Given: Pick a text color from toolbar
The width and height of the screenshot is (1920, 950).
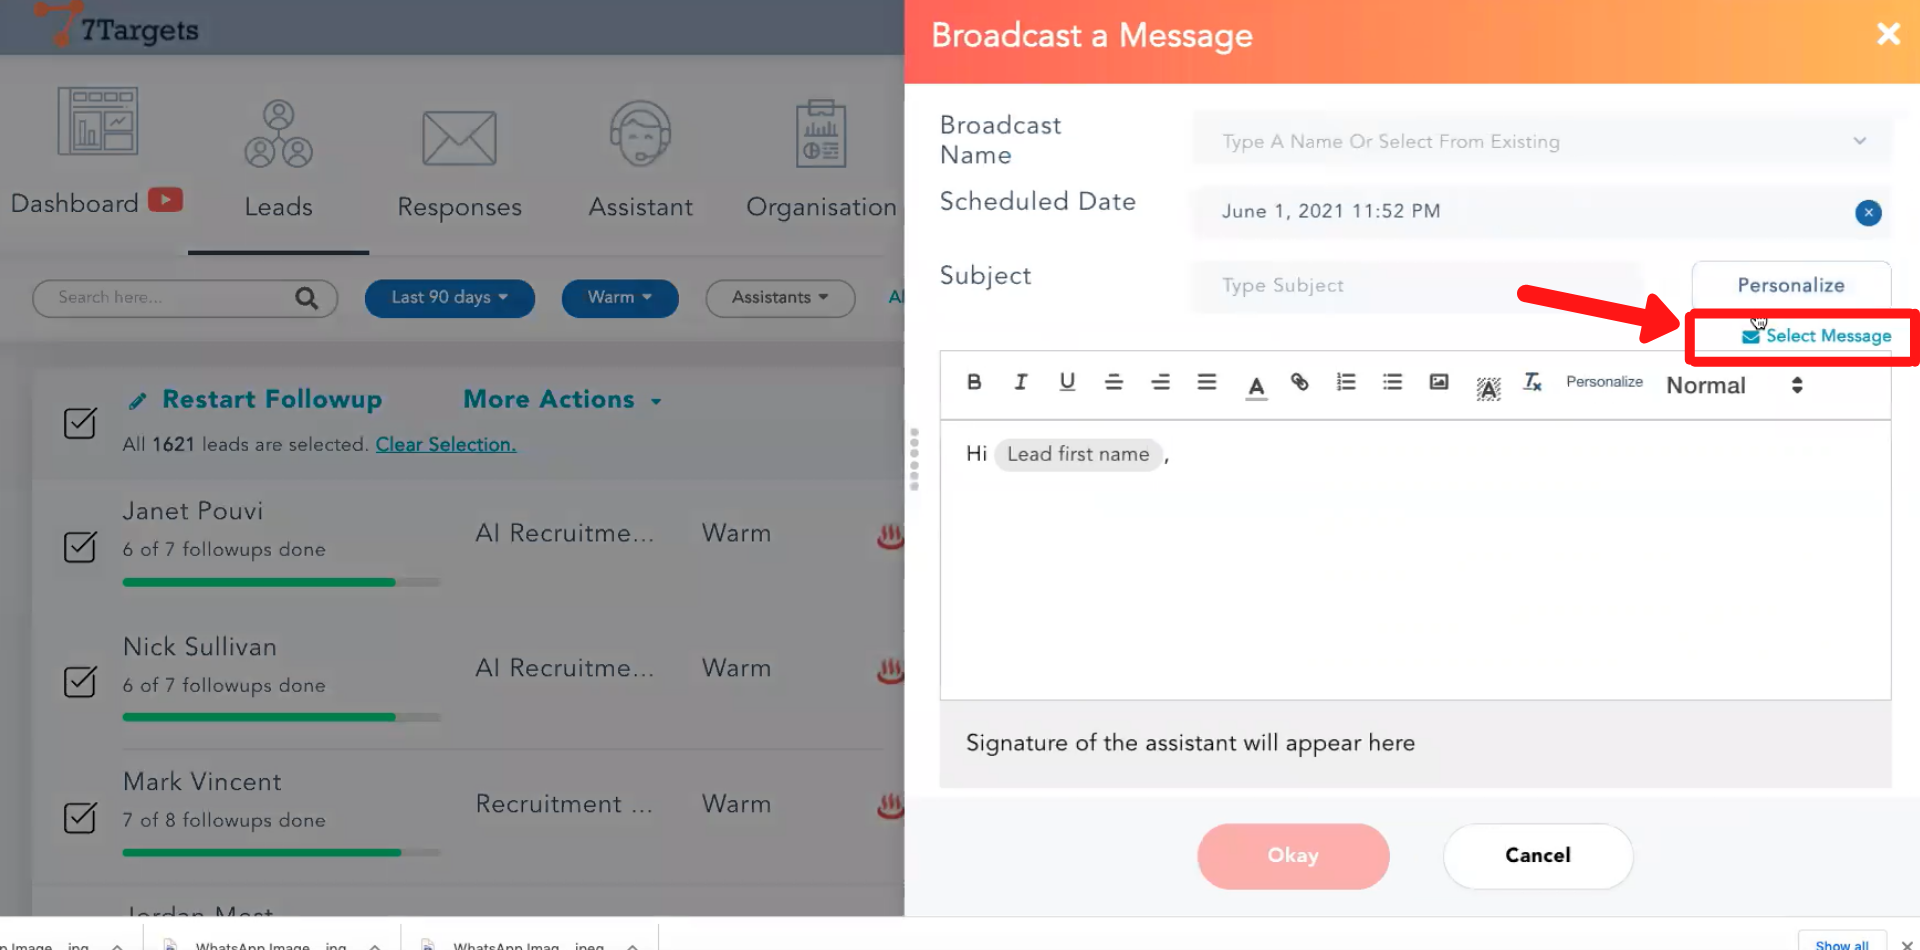Looking at the screenshot, I should point(1256,385).
